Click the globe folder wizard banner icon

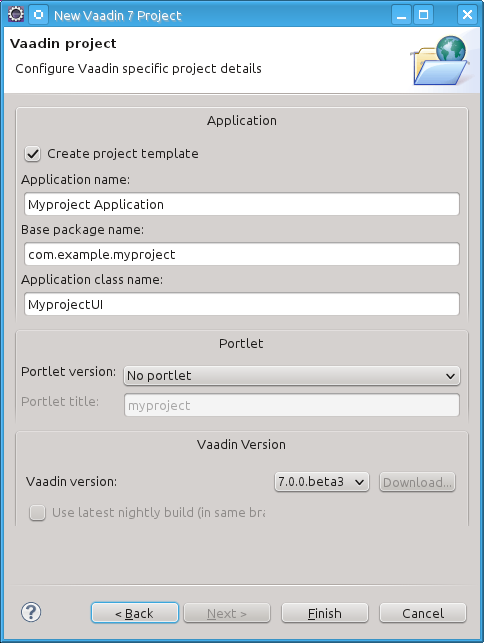coord(440,60)
